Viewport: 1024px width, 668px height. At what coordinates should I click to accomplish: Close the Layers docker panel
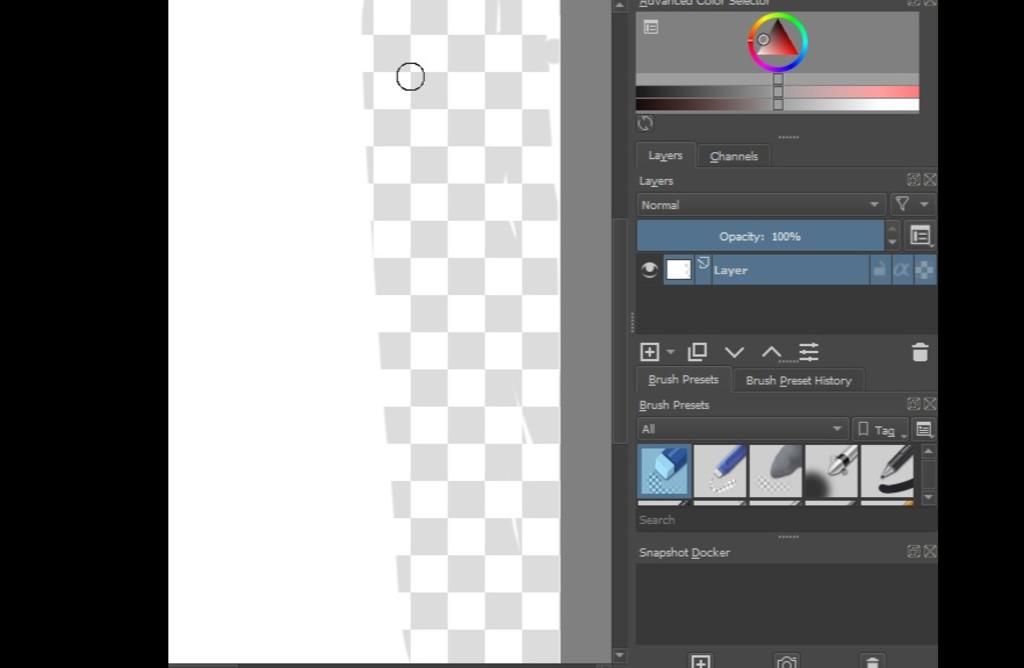(x=930, y=180)
